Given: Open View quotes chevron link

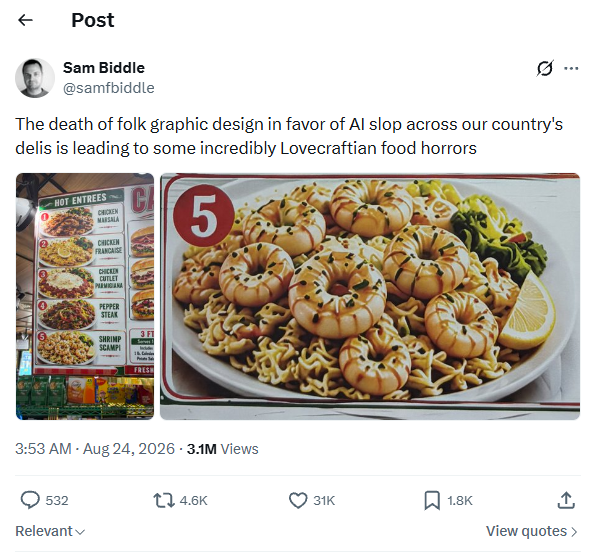Looking at the screenshot, I should (x=532, y=531).
